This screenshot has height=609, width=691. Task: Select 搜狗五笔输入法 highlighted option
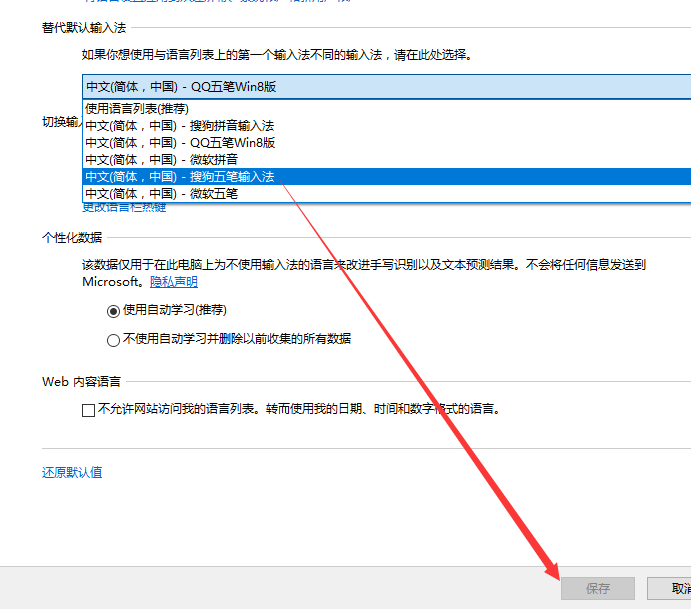click(x=386, y=177)
